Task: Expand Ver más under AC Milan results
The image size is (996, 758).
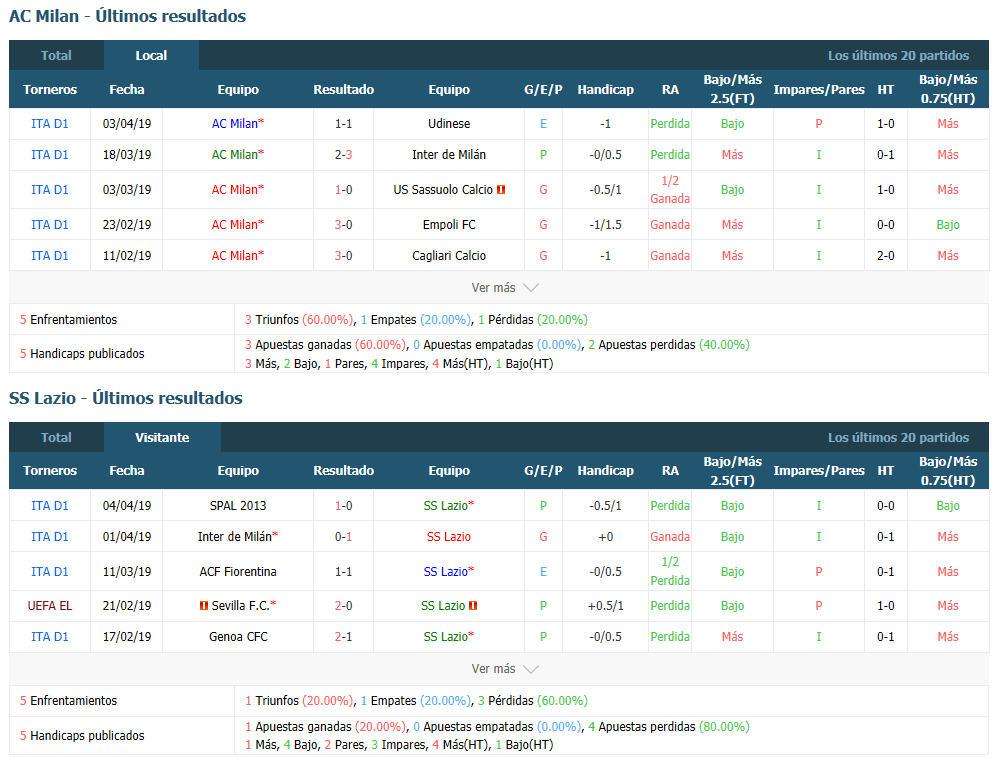Action: point(504,288)
